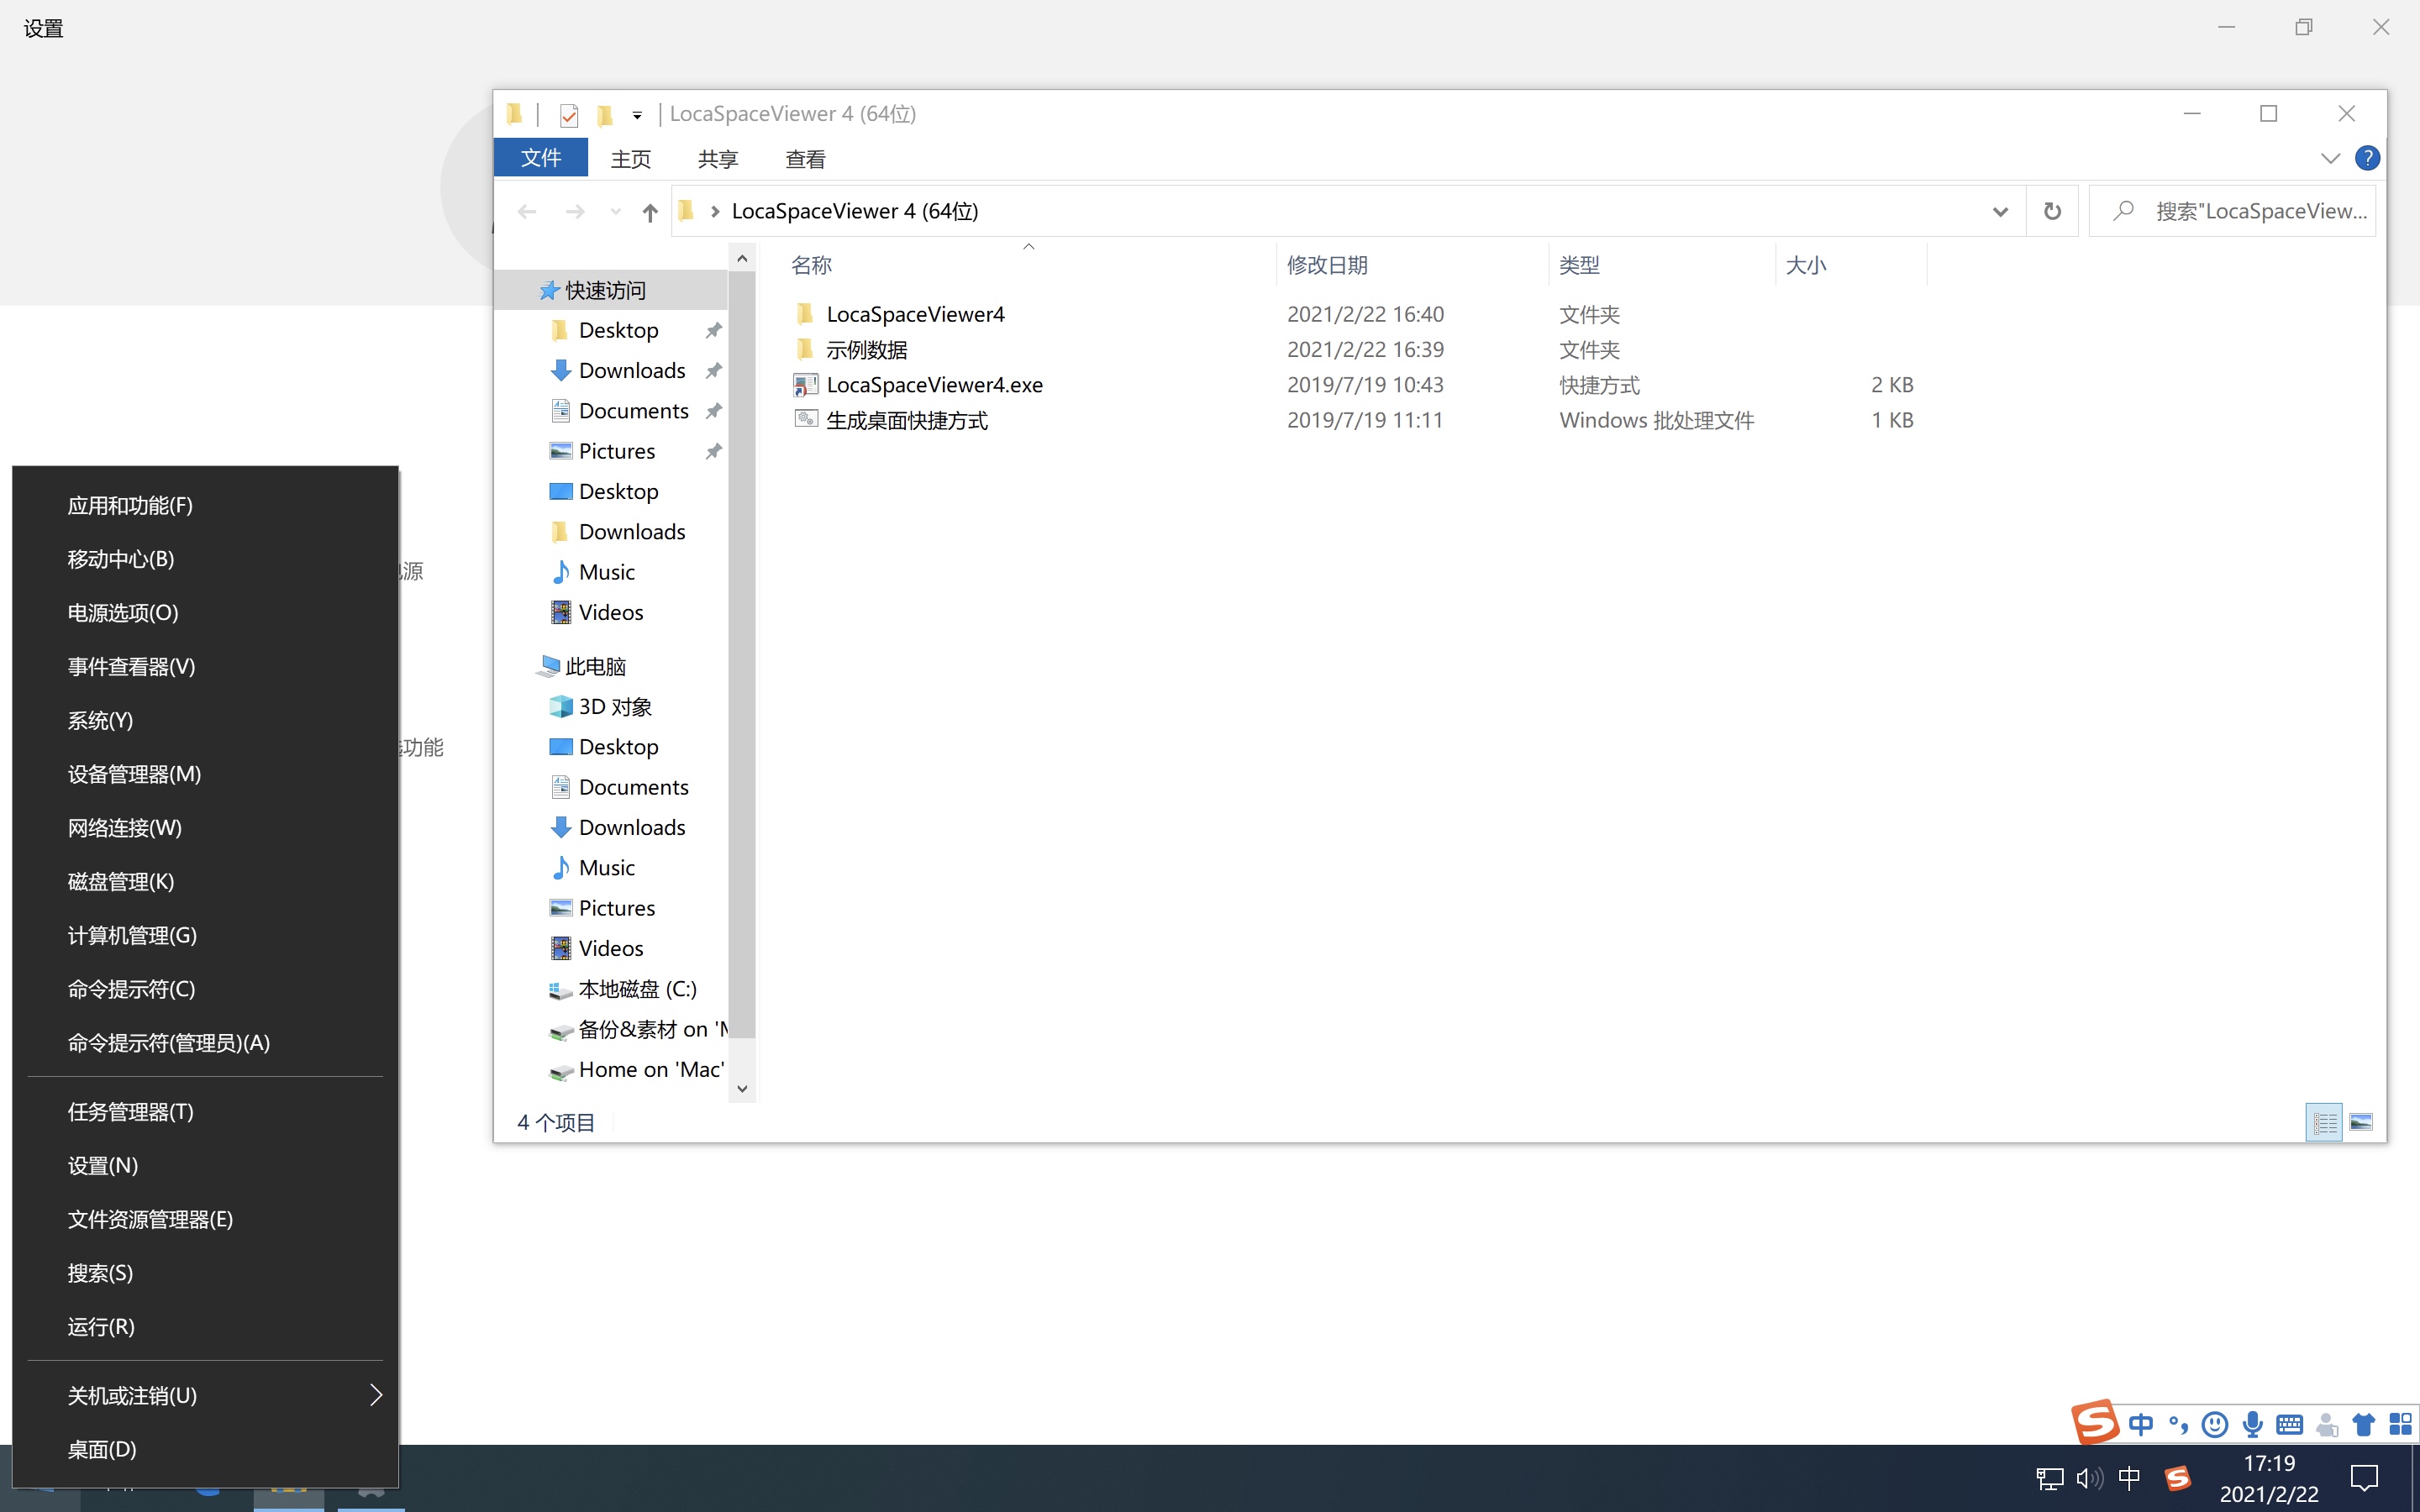Open Sogou soft keyboard icon

click(x=2290, y=1423)
